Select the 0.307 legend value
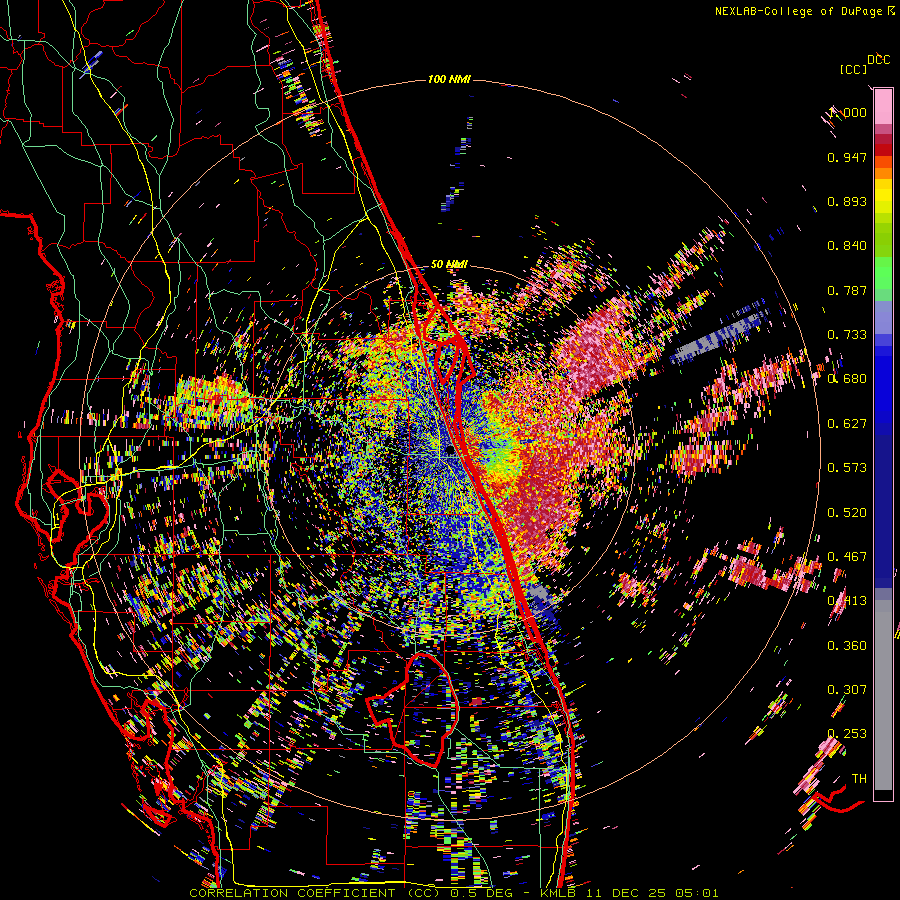The height and width of the screenshot is (900, 900). coord(847,689)
